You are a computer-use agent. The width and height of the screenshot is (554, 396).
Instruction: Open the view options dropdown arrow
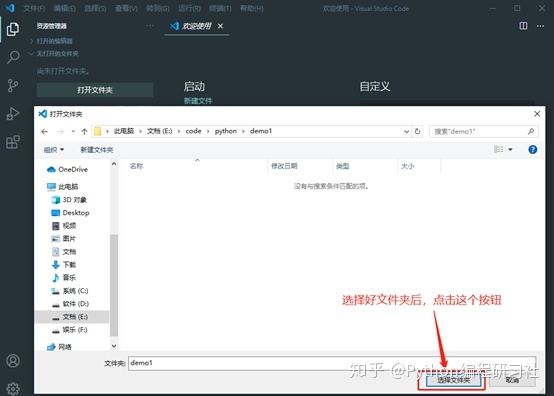click(x=510, y=149)
